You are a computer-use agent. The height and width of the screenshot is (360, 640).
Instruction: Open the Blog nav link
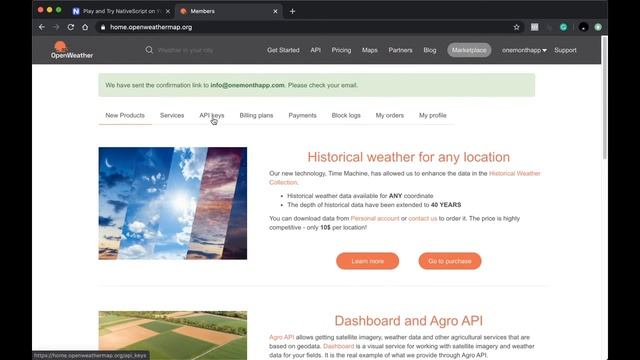click(x=430, y=50)
